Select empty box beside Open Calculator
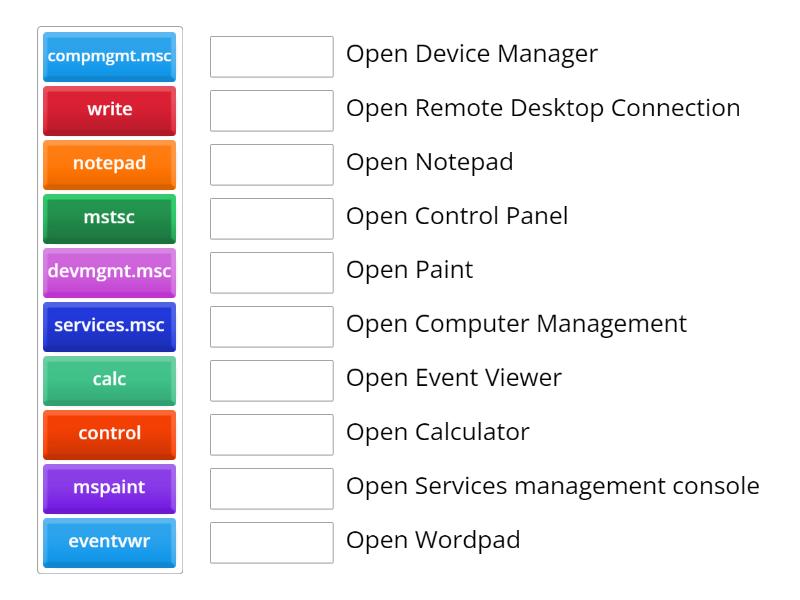 click(272, 435)
